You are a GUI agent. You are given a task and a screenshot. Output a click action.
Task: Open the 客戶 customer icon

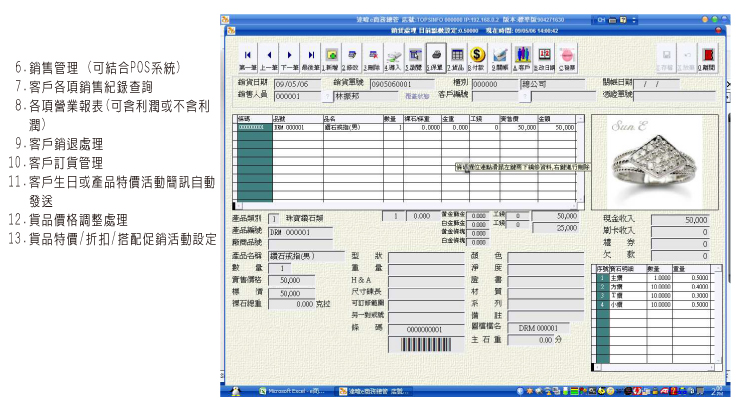click(521, 55)
